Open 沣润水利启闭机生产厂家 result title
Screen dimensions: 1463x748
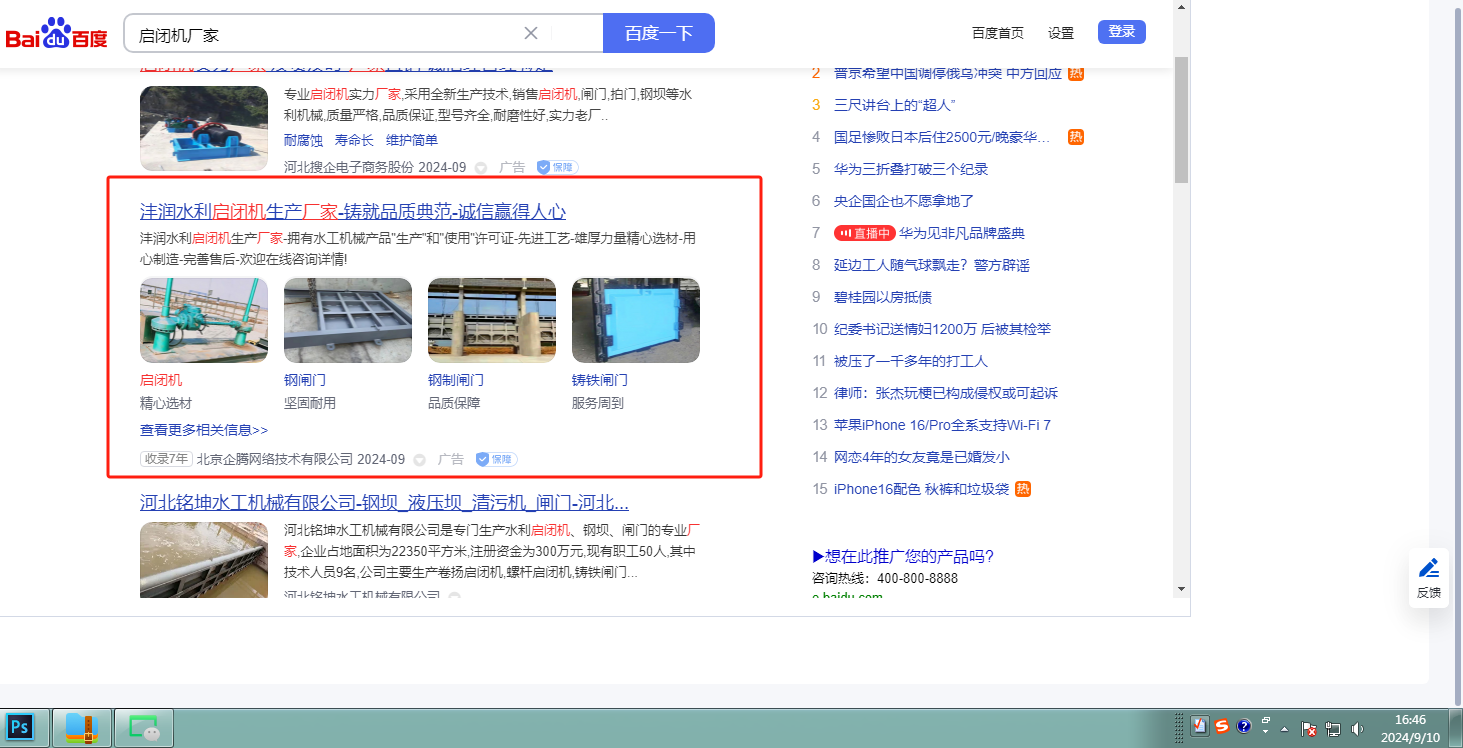(x=353, y=211)
